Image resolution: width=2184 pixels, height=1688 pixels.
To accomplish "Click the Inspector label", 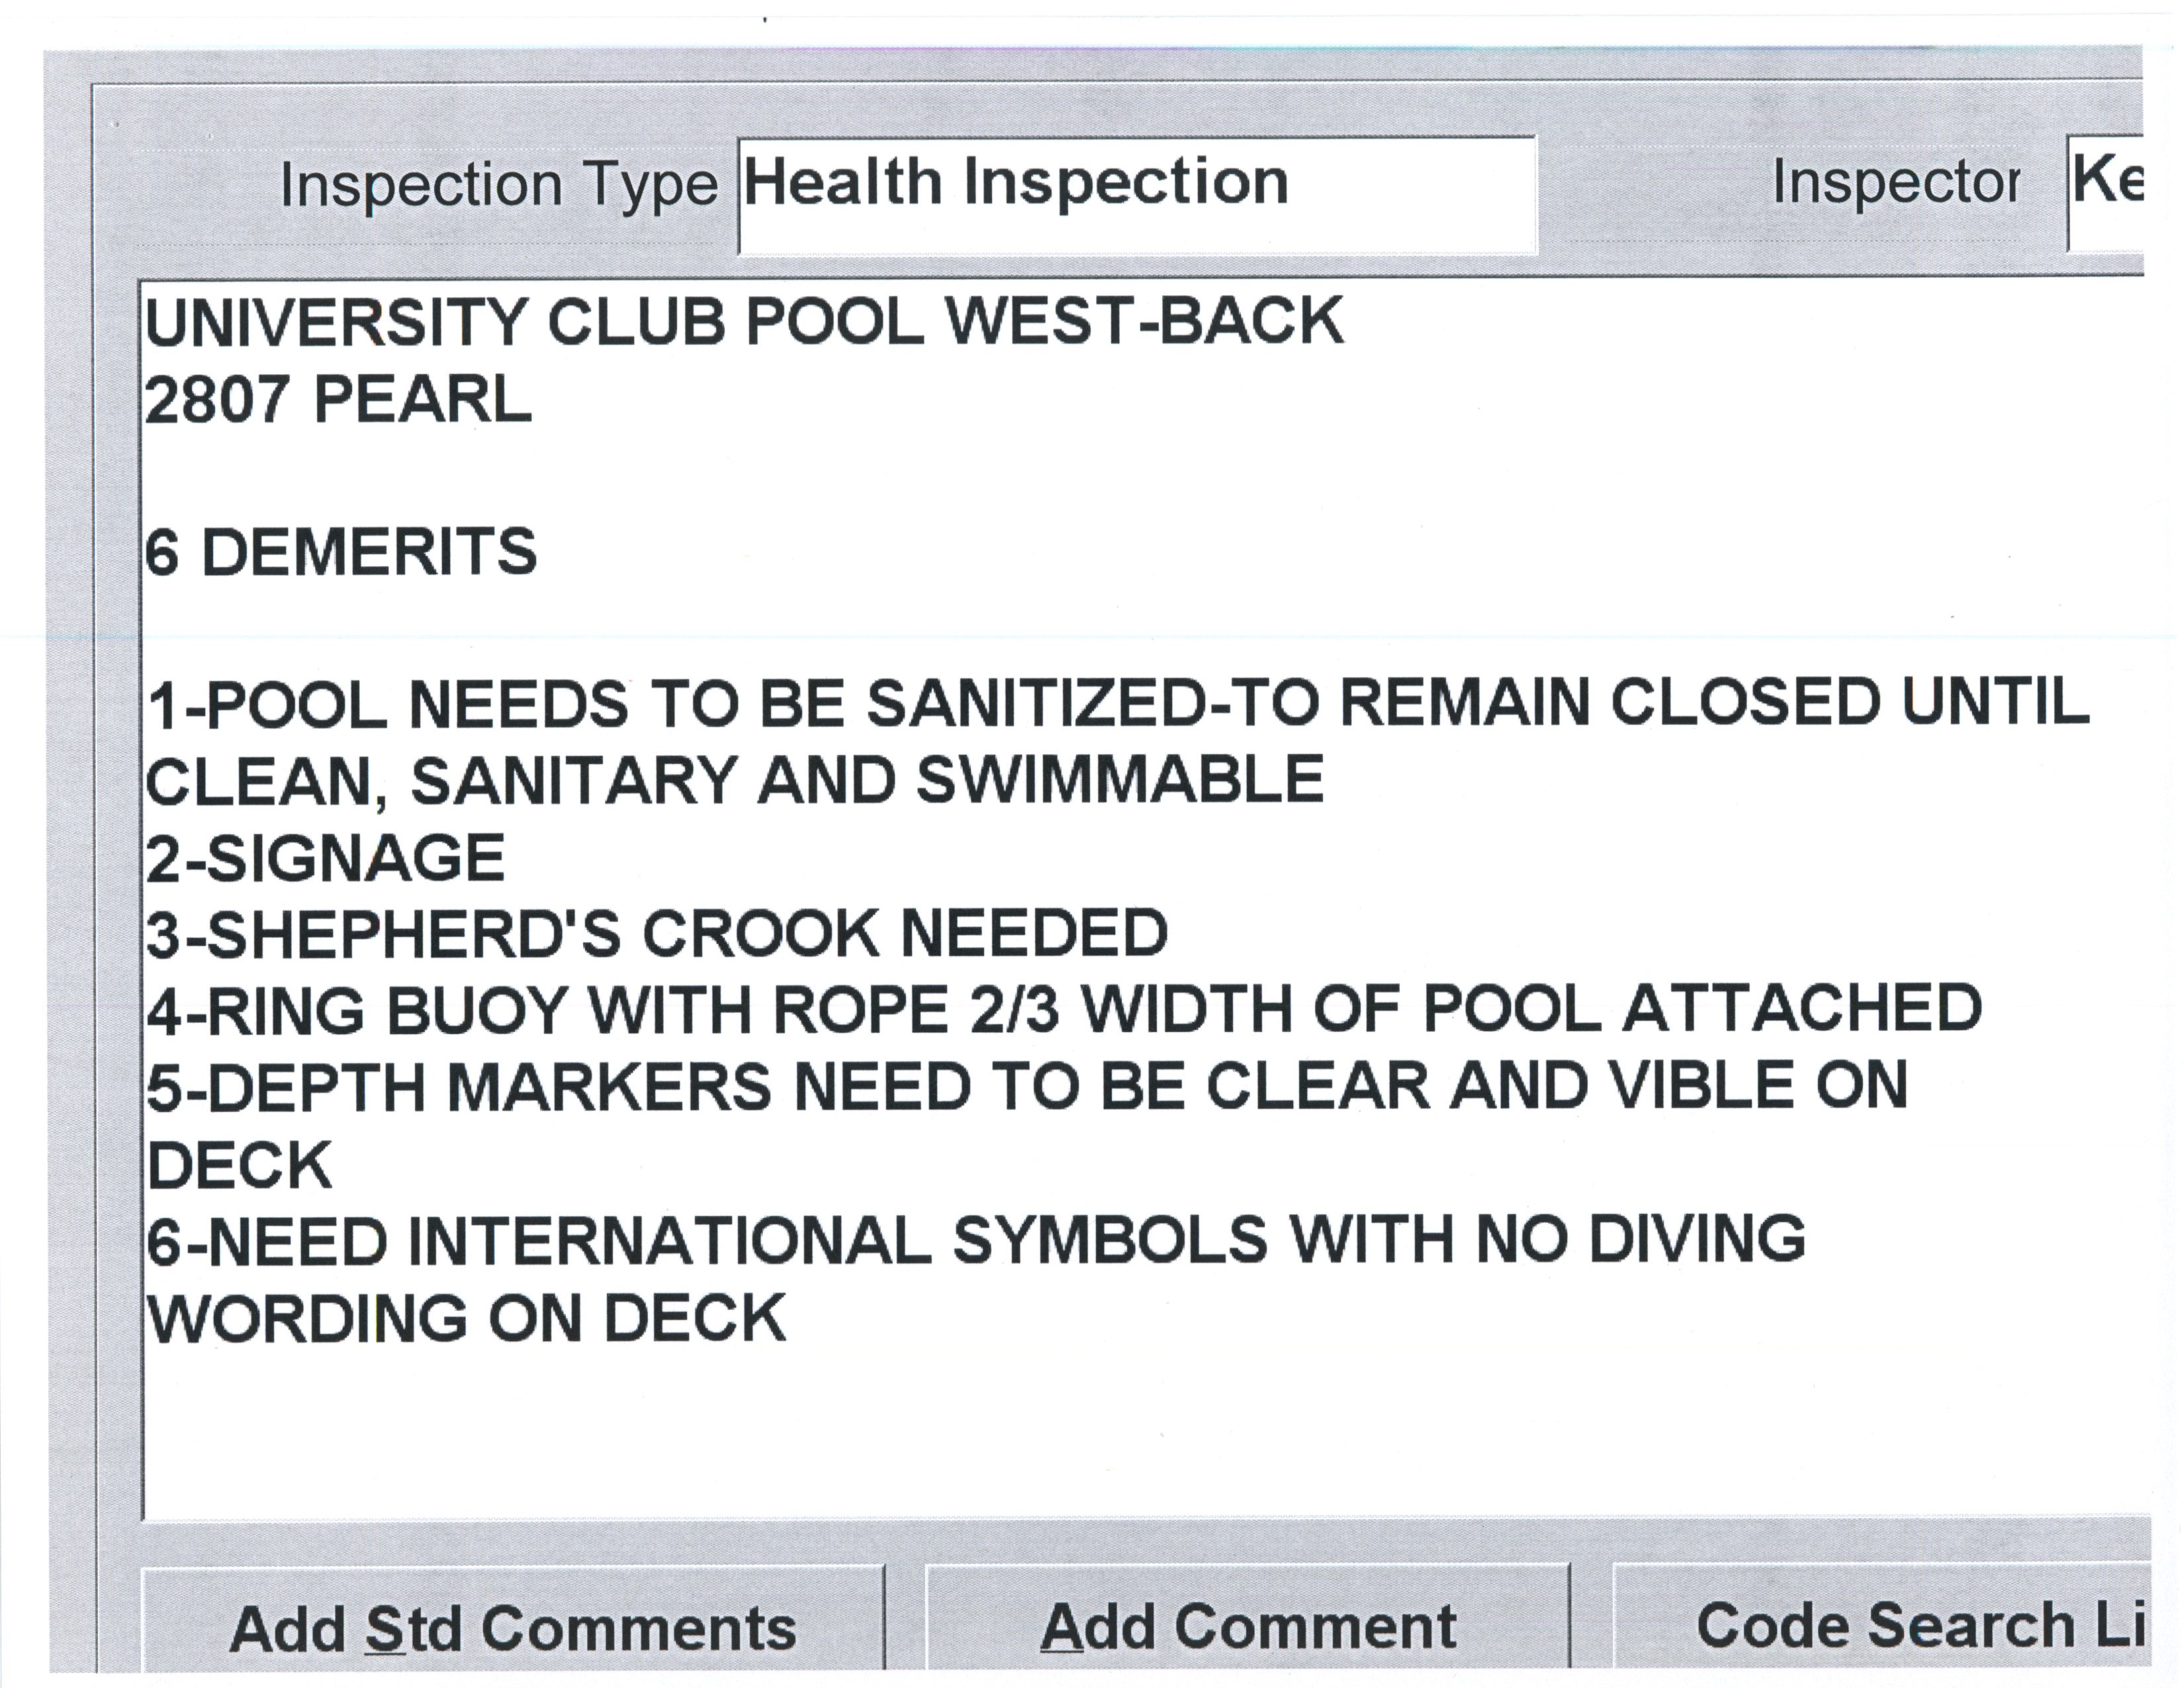I will [x=1894, y=184].
